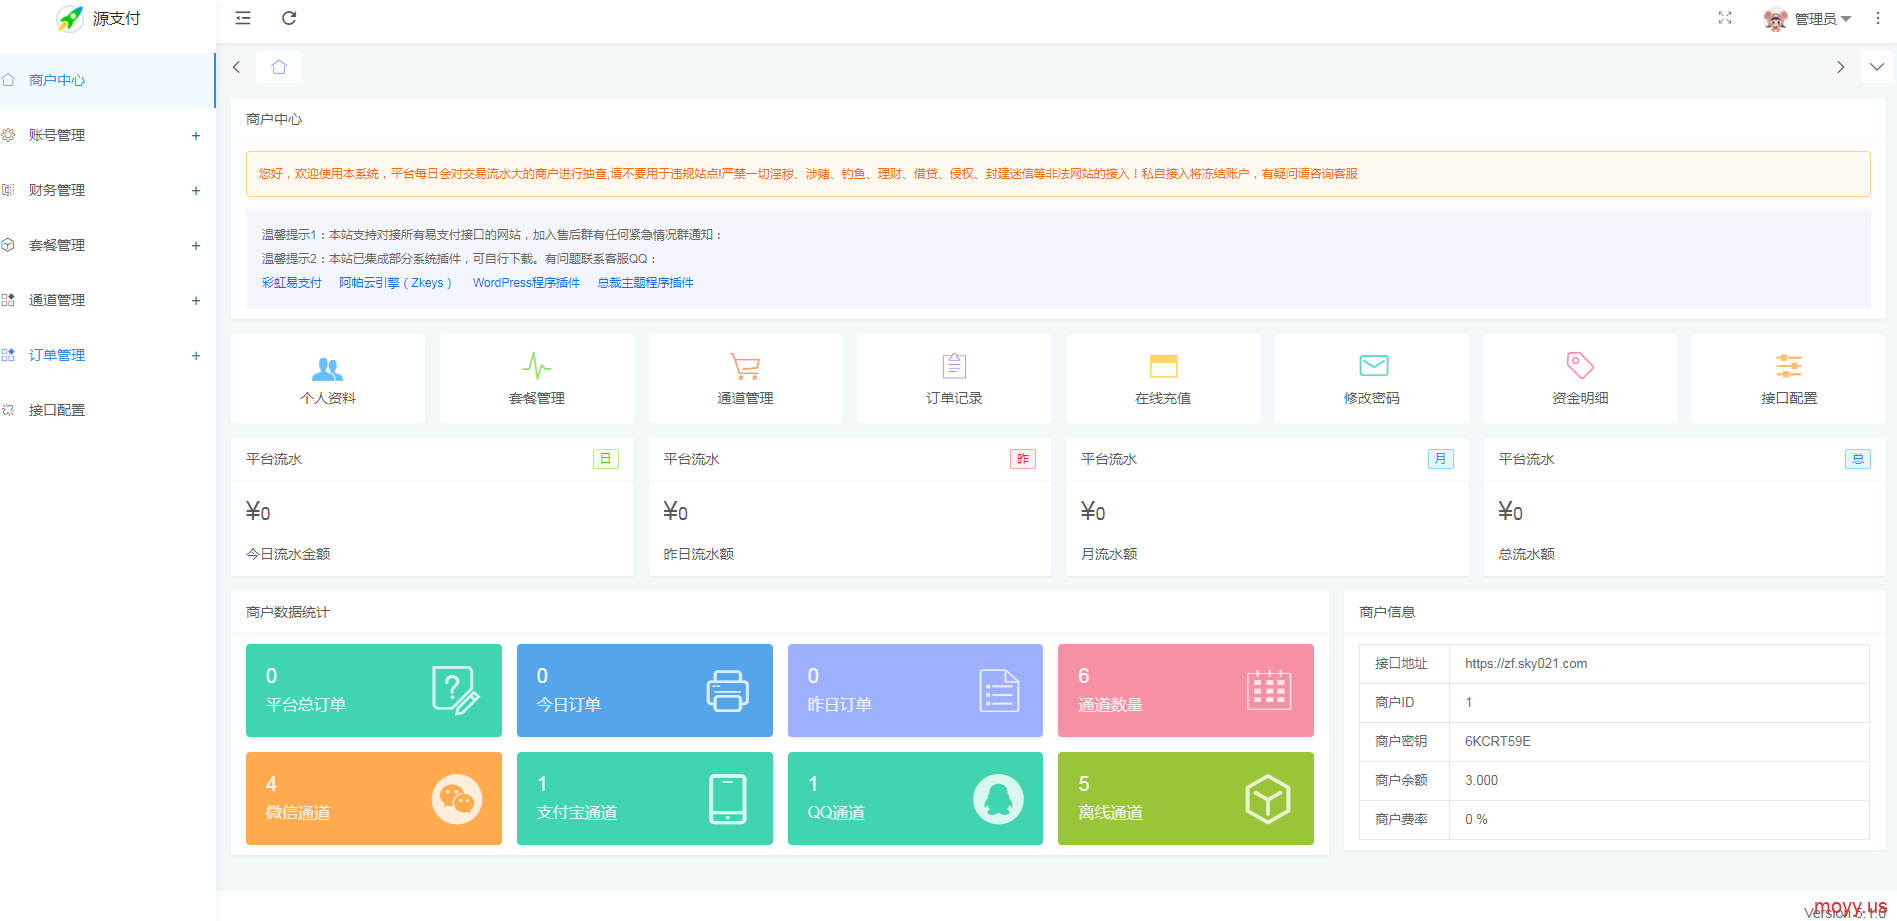Move tabs left with the back chevron

tap(237, 67)
